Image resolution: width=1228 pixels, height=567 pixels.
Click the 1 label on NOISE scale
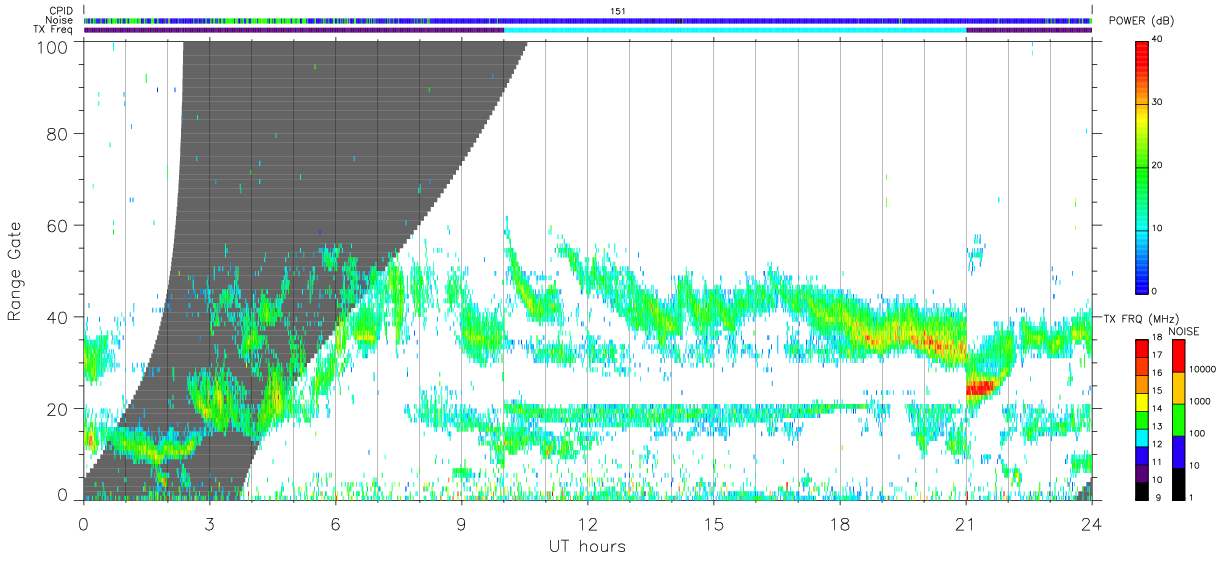(1192, 497)
